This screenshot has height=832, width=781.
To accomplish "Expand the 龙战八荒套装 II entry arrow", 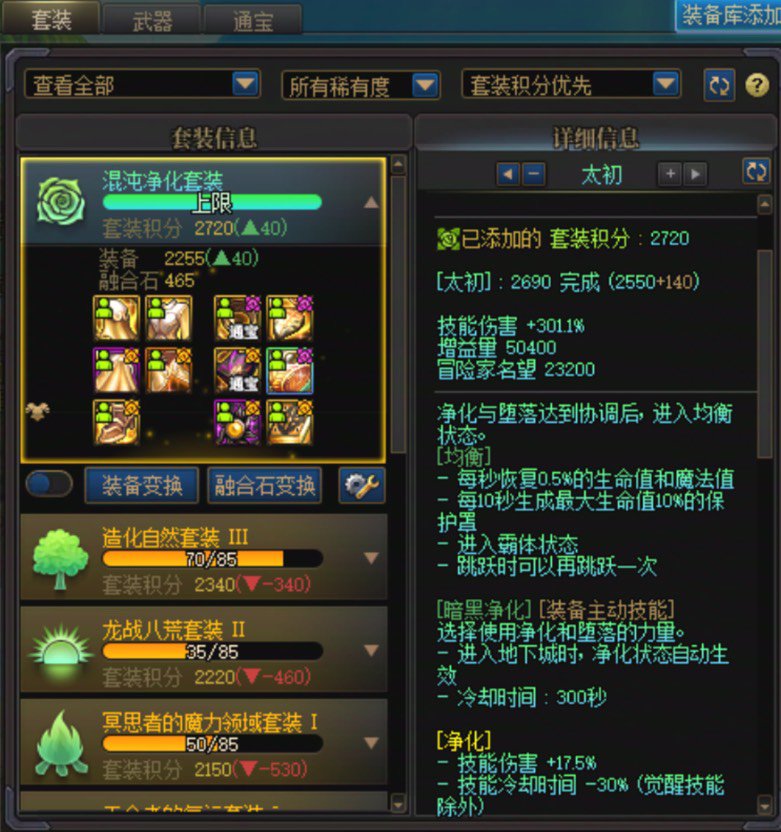I will tap(371, 650).
